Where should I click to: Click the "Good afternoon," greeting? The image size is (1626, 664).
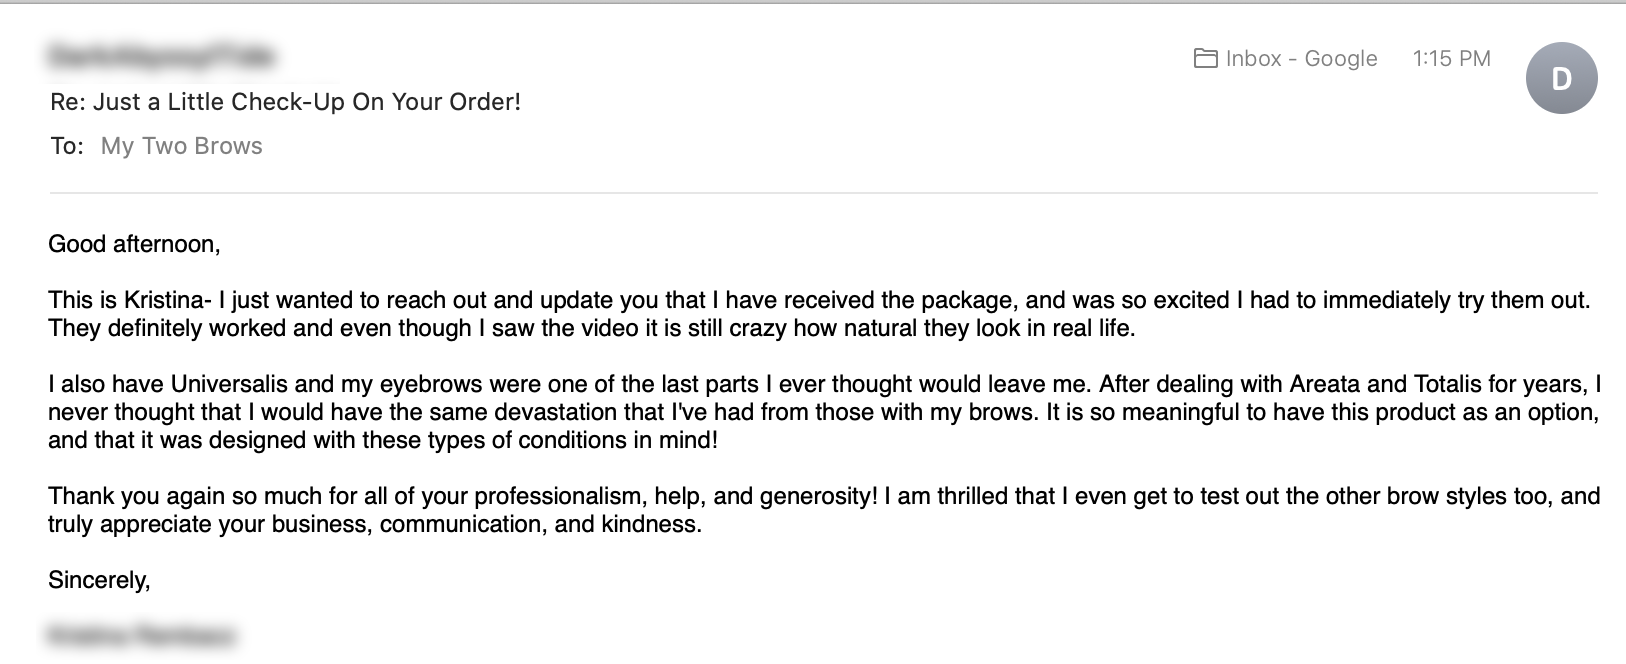click(x=134, y=244)
